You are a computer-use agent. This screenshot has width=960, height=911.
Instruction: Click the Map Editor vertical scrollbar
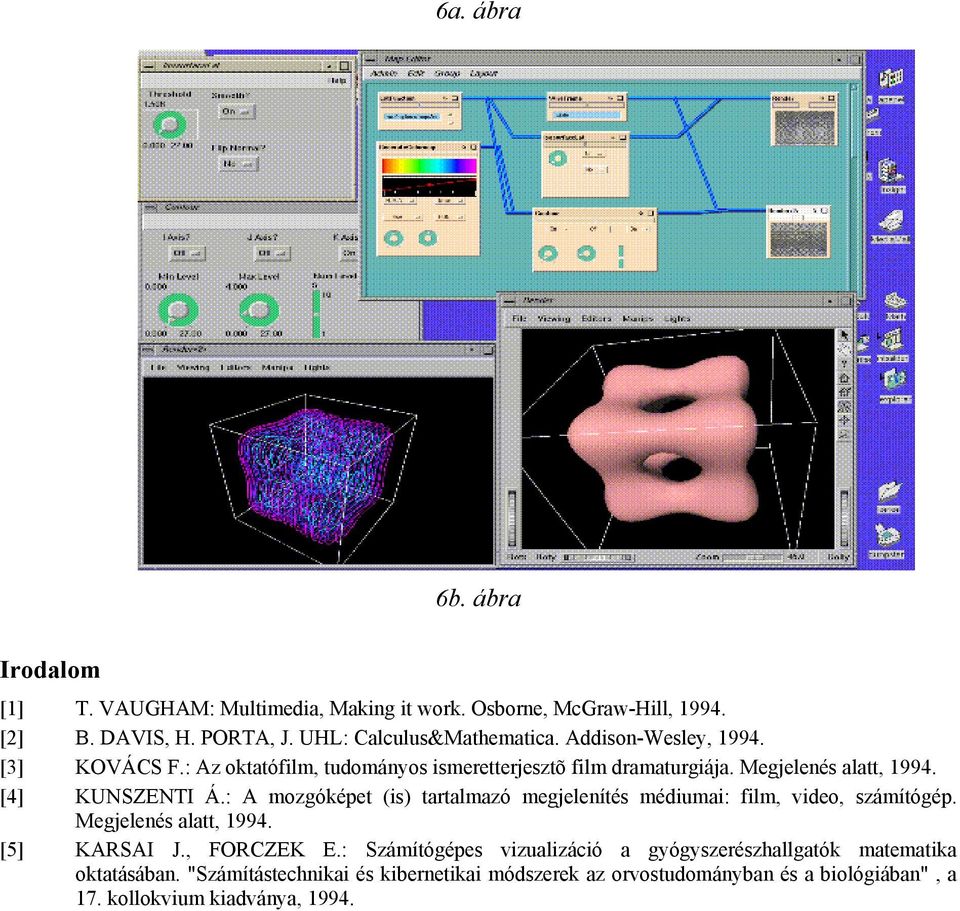pyautogui.click(x=855, y=187)
